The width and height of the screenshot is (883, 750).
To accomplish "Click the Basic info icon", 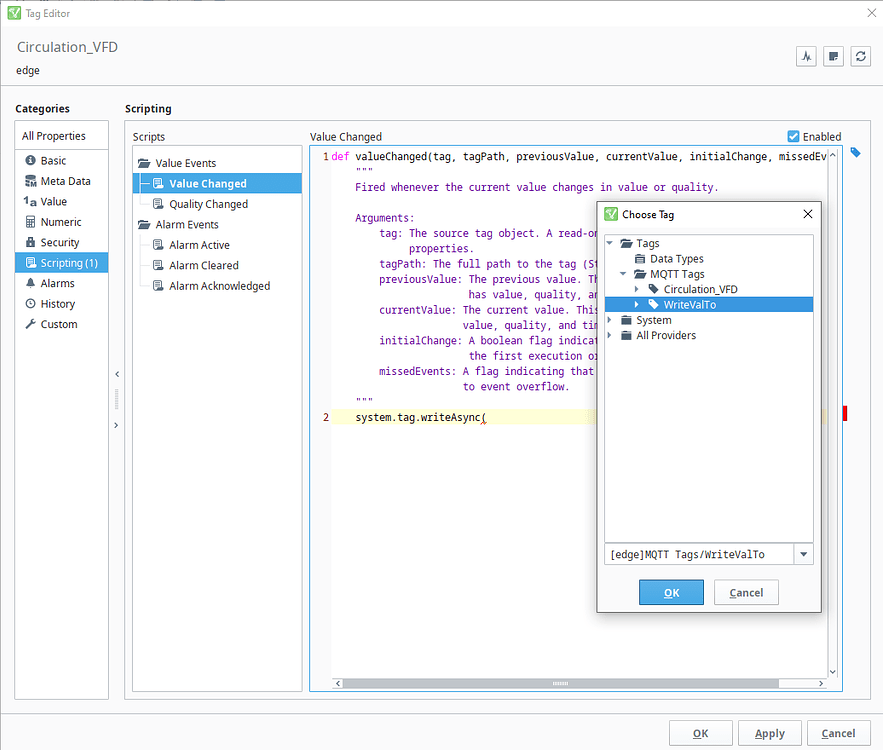I will pos(30,160).
